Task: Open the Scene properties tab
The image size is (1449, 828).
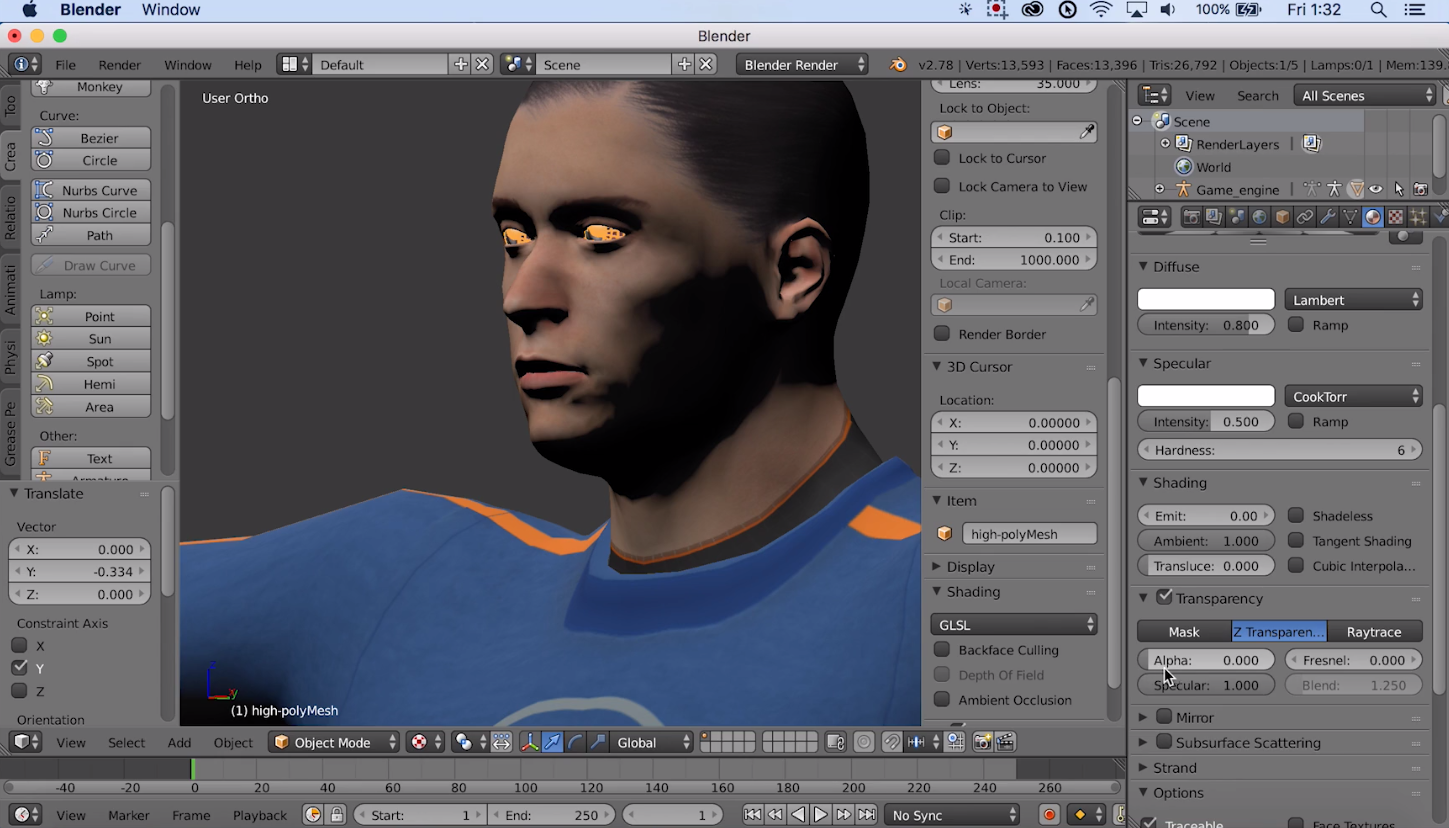Action: click(x=1237, y=217)
